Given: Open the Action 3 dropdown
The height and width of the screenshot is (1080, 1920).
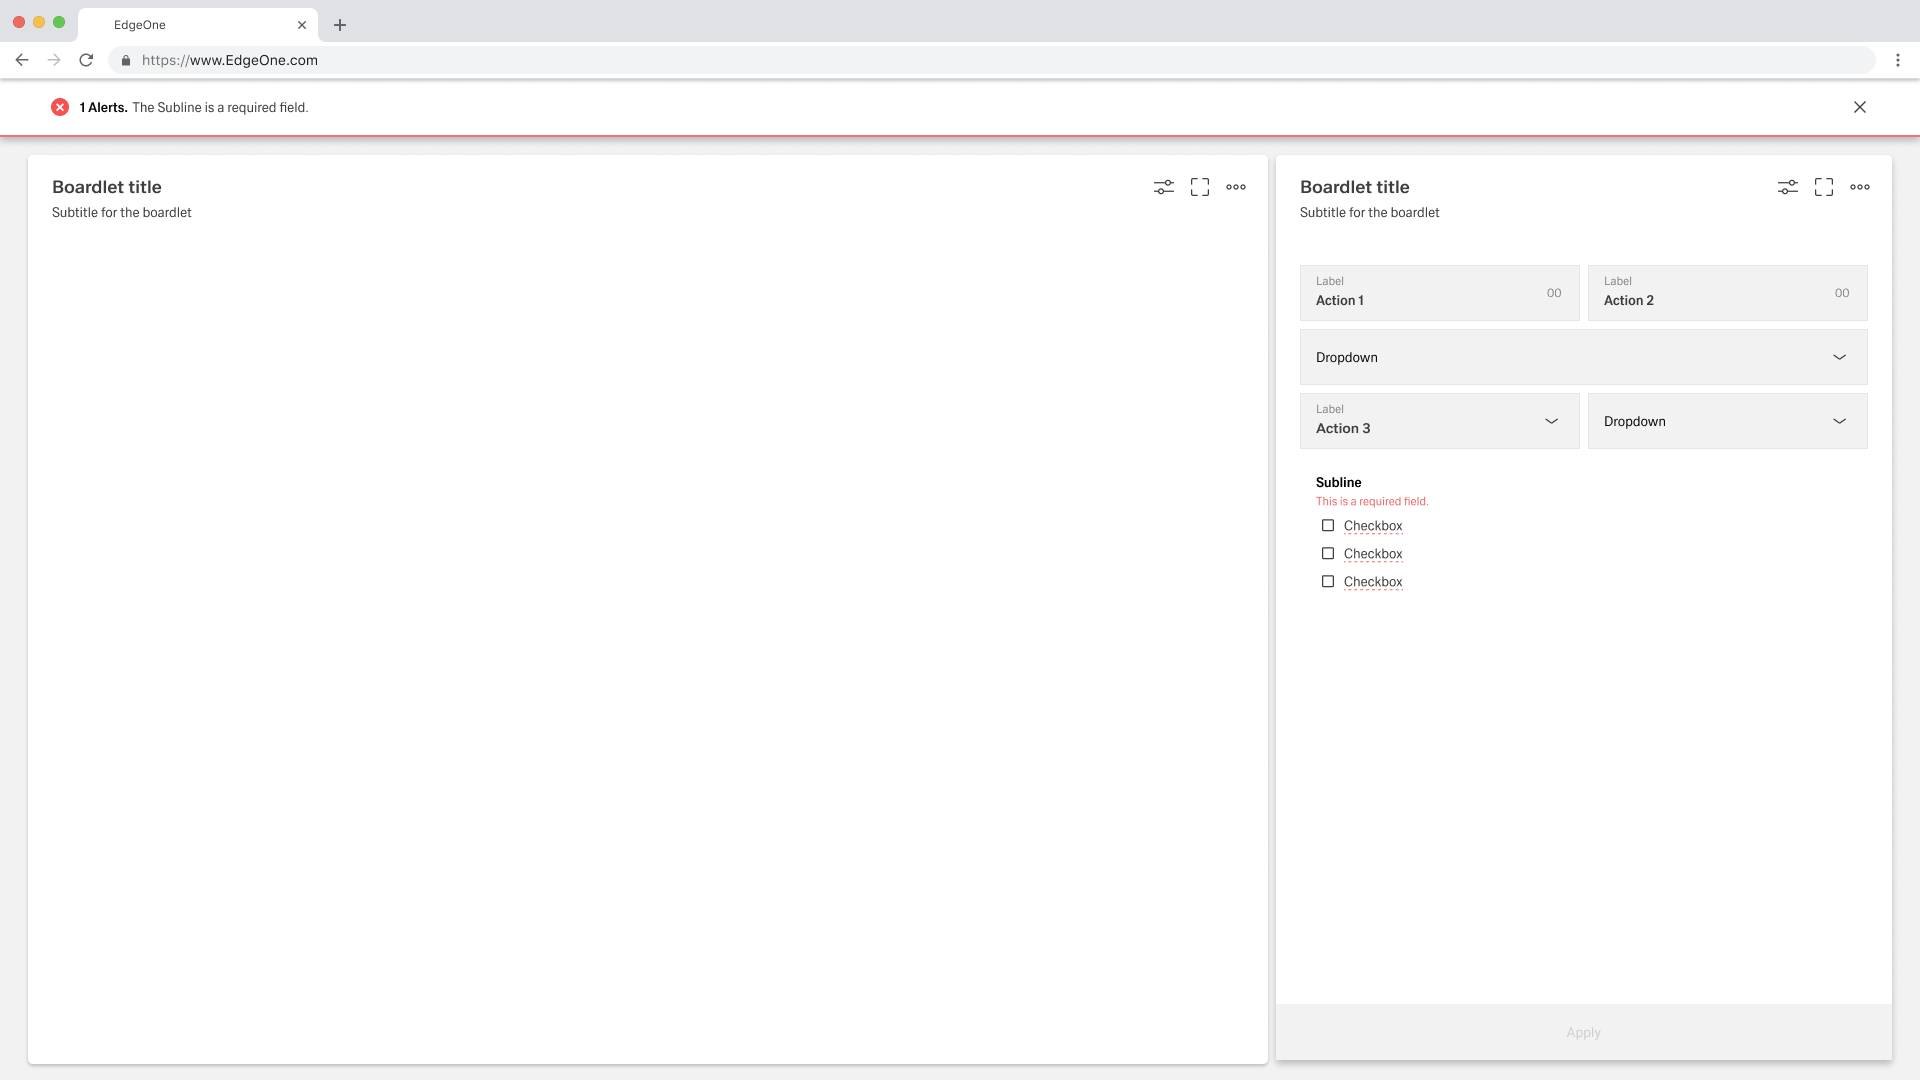Looking at the screenshot, I should [x=1439, y=421].
